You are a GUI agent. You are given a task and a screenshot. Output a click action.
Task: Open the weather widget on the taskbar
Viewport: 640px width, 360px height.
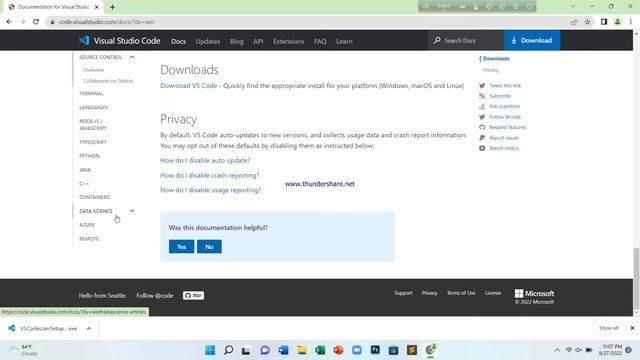pyautogui.click(x=24, y=350)
